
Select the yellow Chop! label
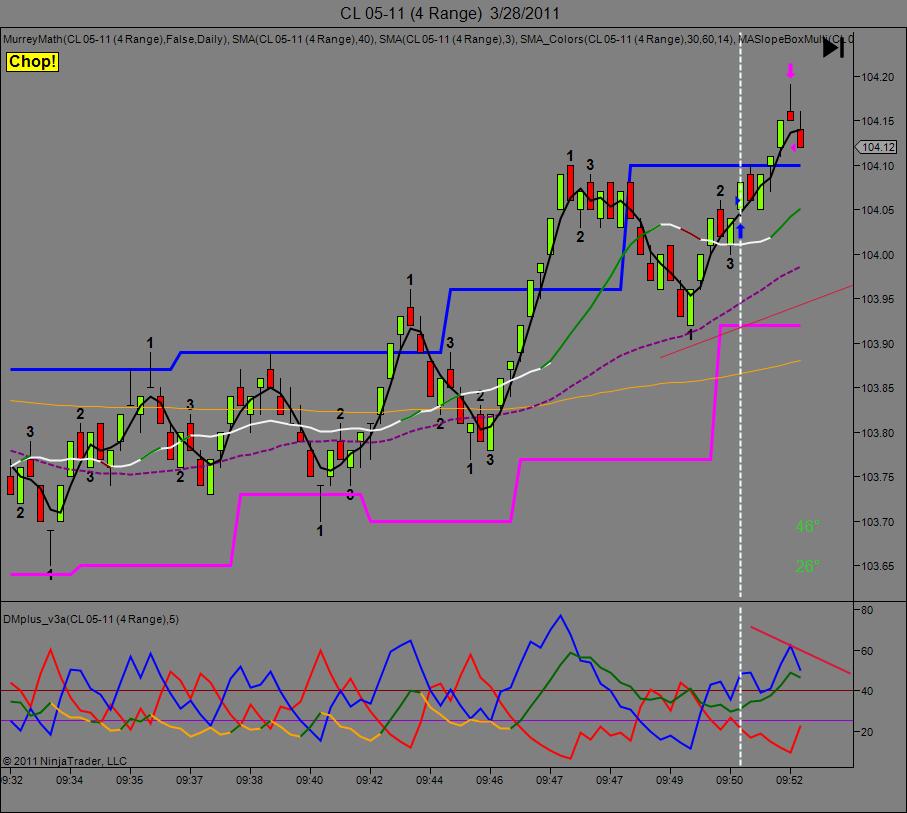(32, 61)
